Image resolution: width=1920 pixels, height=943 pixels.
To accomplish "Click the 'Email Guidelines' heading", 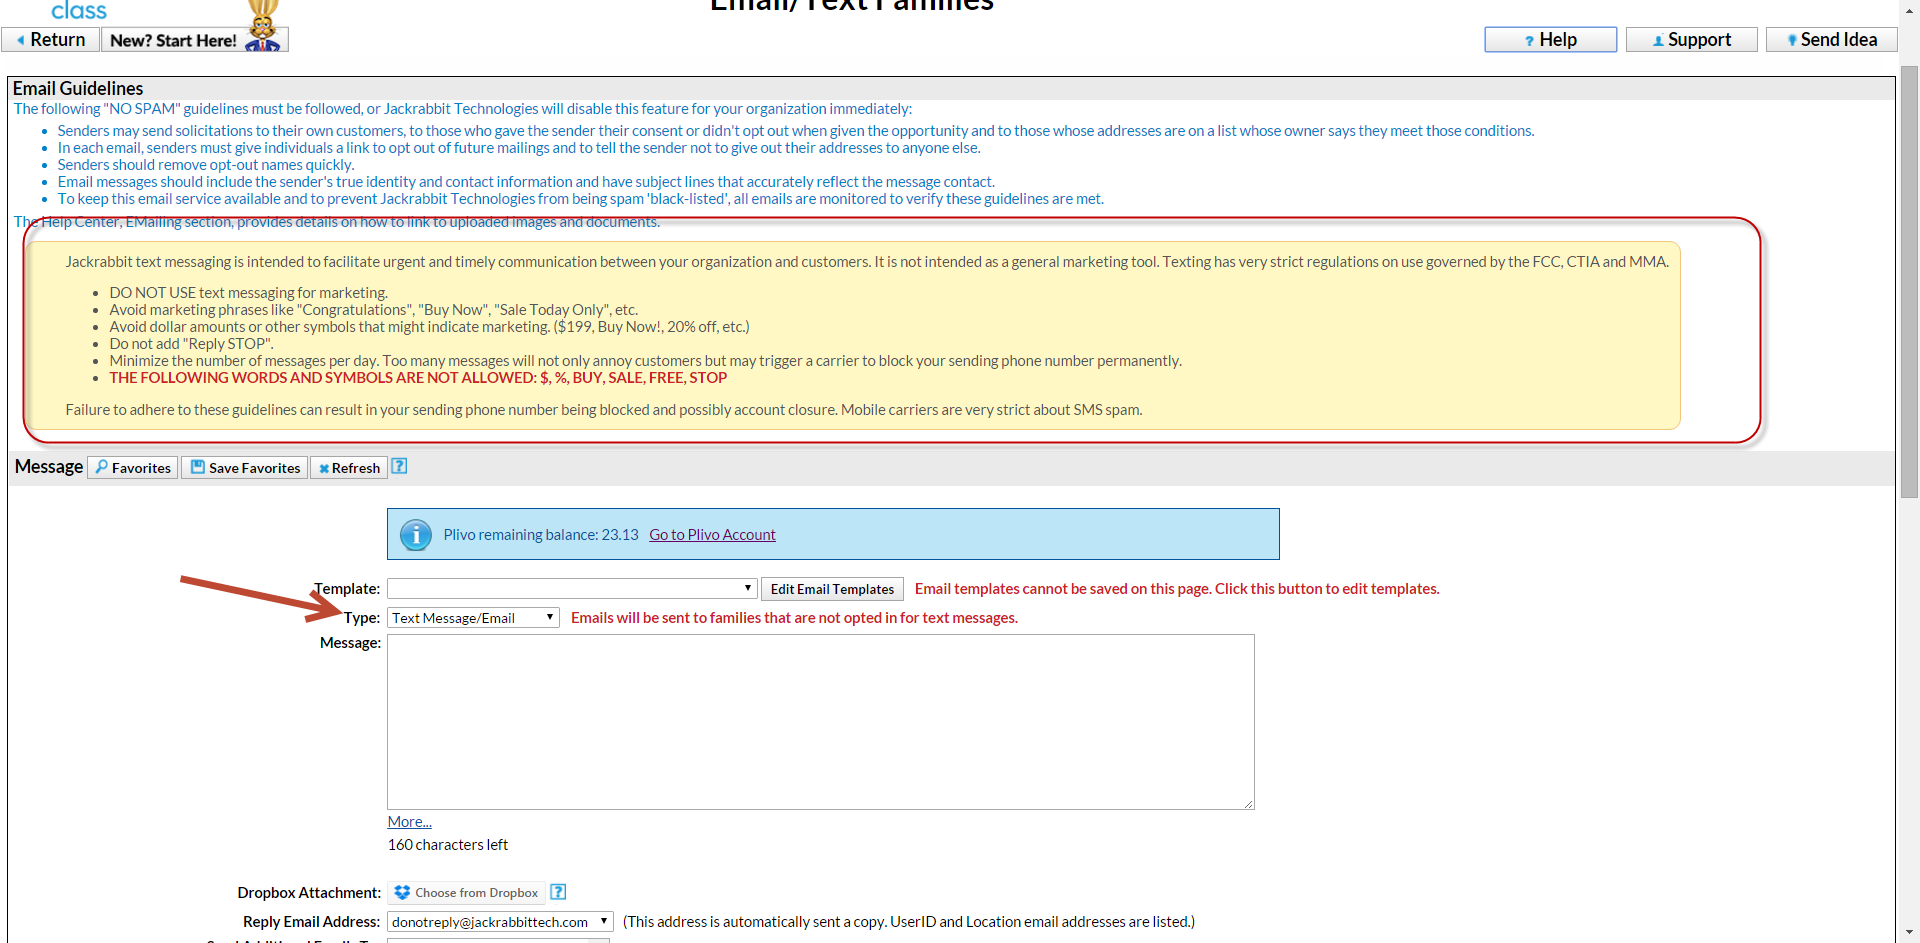I will [x=78, y=89].
